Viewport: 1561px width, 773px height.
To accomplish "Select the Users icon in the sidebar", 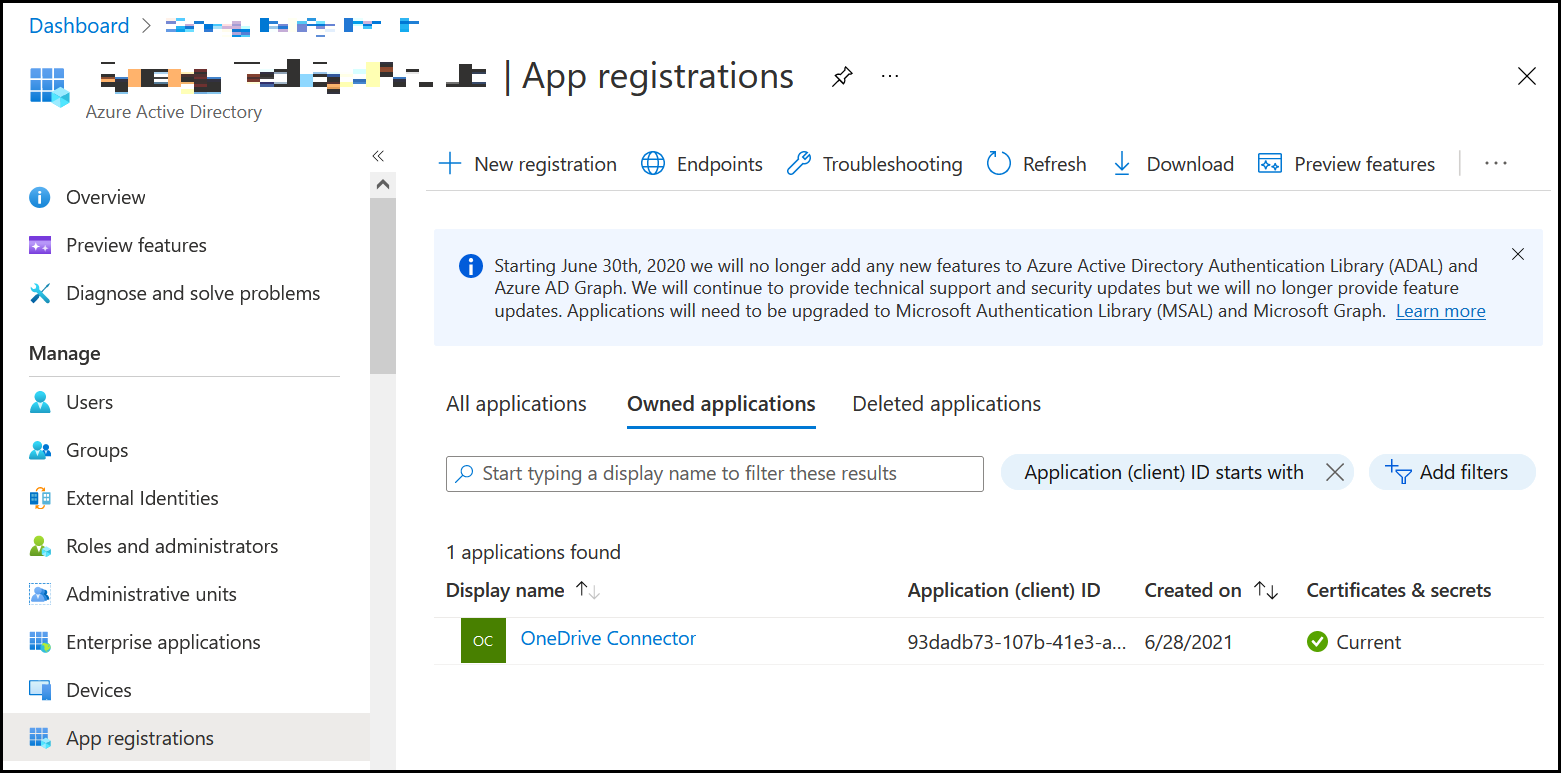I will (40, 402).
